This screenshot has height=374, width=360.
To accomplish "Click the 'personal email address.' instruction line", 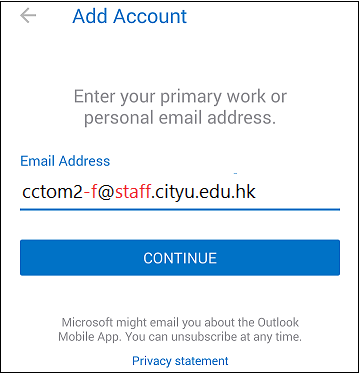I will point(180,118).
